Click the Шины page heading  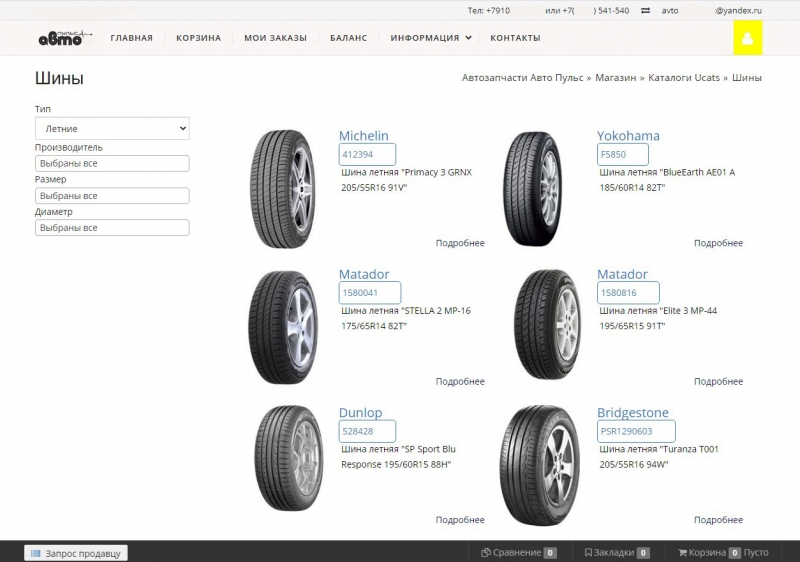(x=59, y=78)
